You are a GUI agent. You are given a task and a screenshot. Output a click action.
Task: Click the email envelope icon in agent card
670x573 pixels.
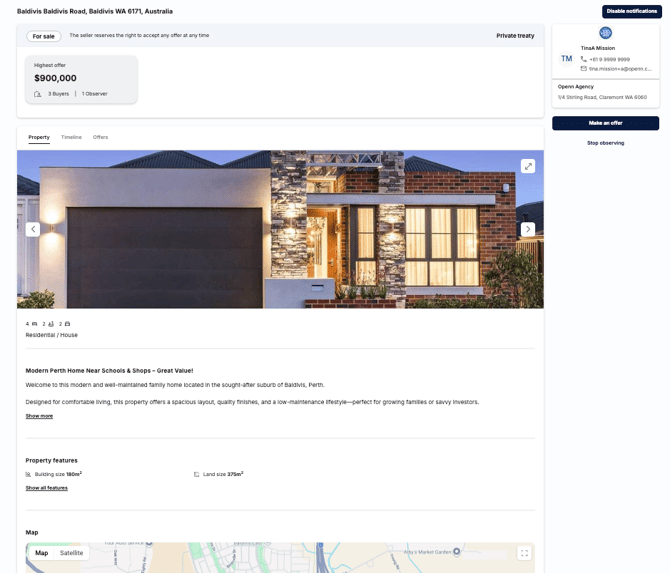point(584,69)
